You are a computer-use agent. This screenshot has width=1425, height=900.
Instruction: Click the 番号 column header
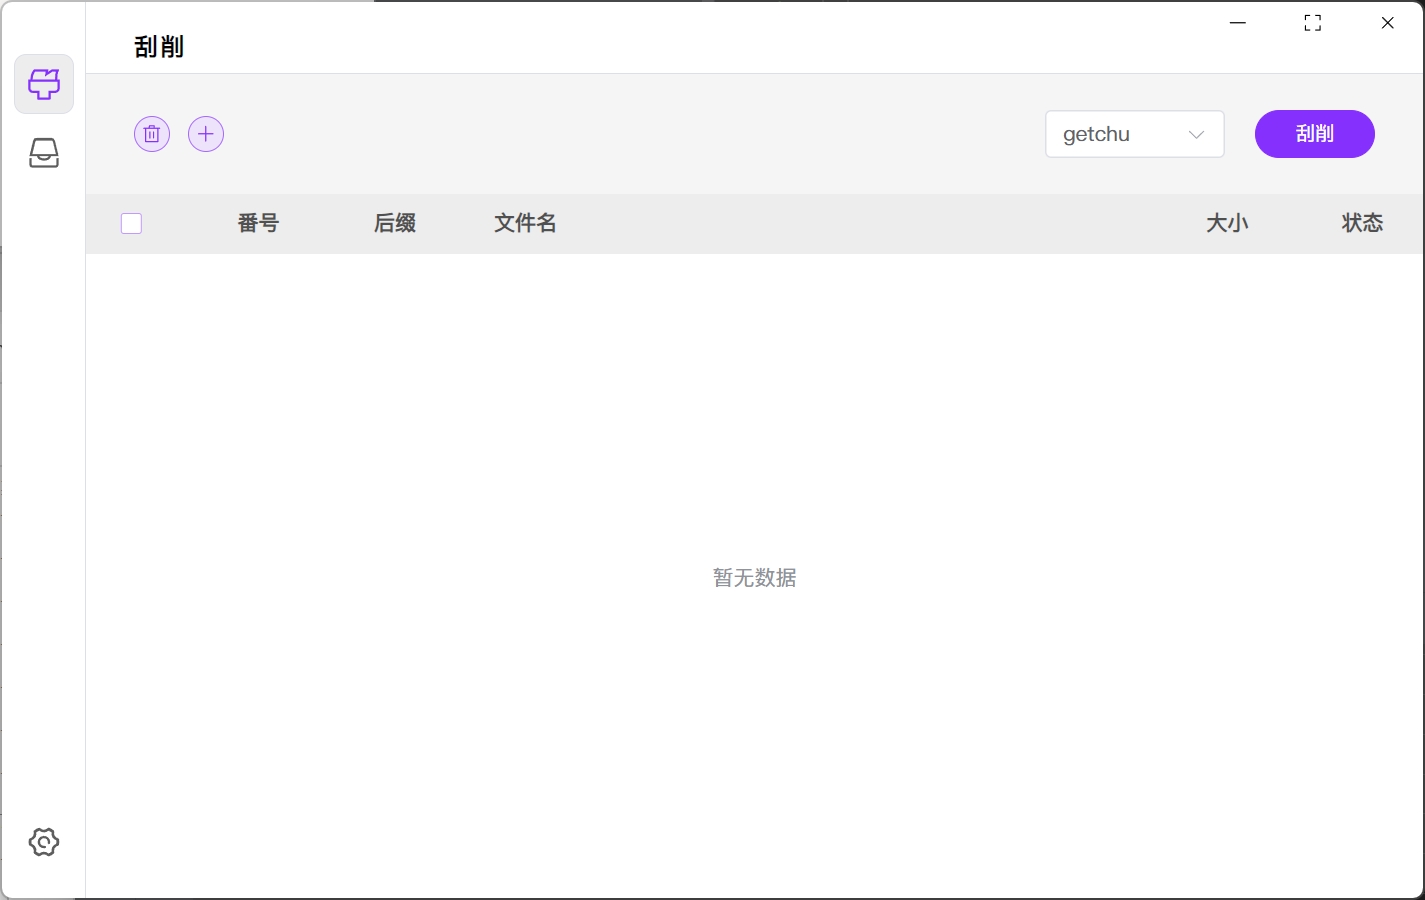[258, 223]
